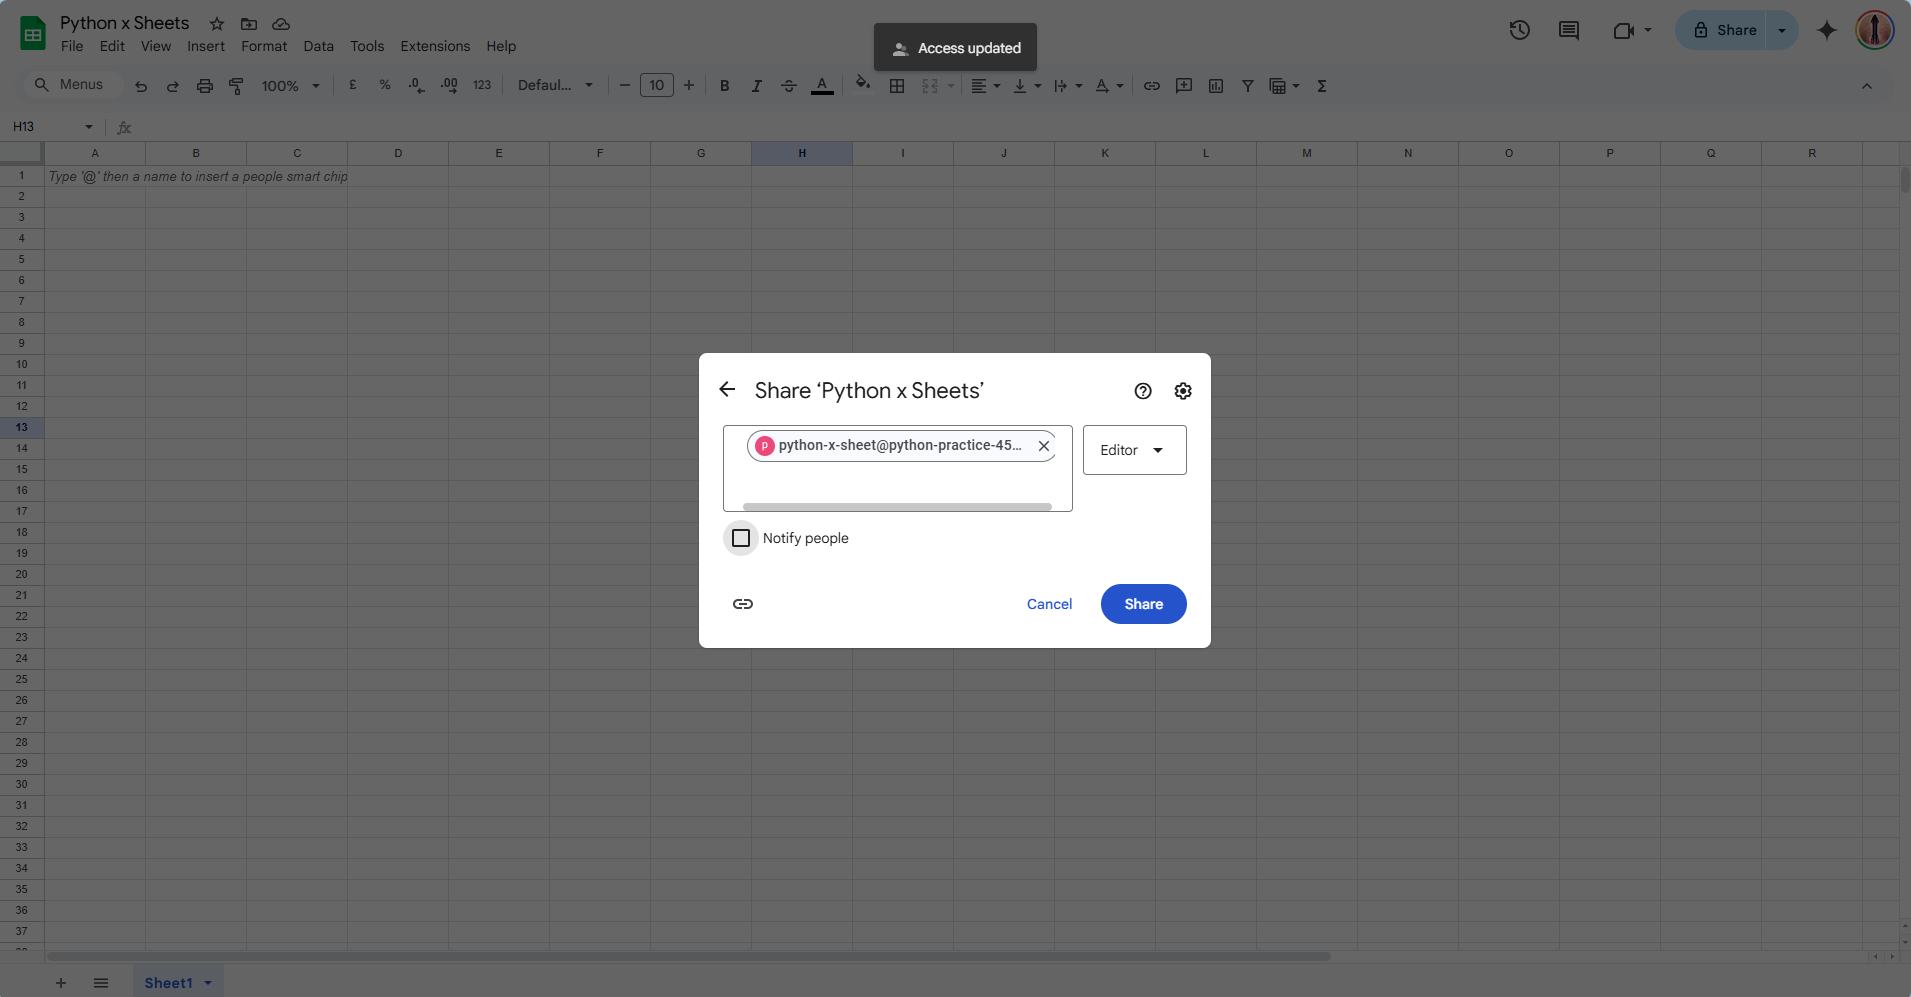Open version history clock icon

point(1520,30)
